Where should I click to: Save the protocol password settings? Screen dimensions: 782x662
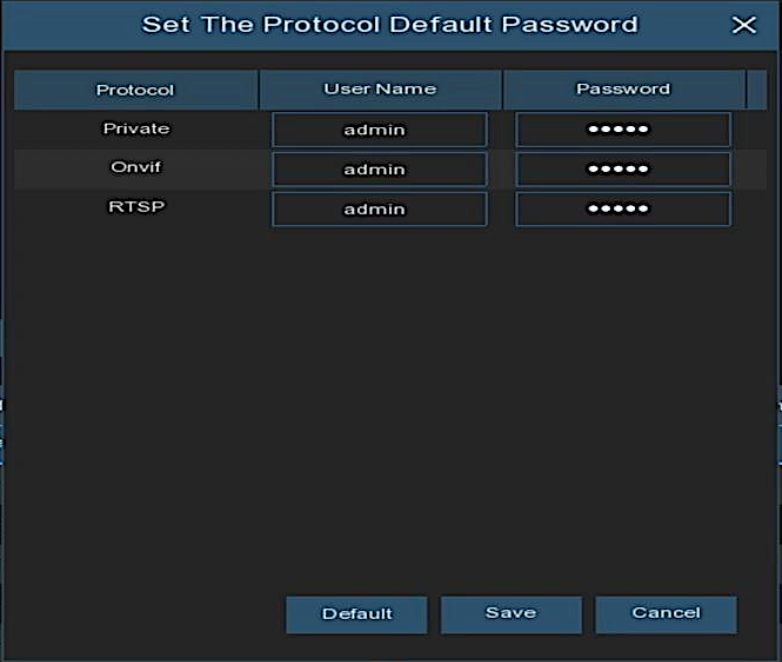511,614
